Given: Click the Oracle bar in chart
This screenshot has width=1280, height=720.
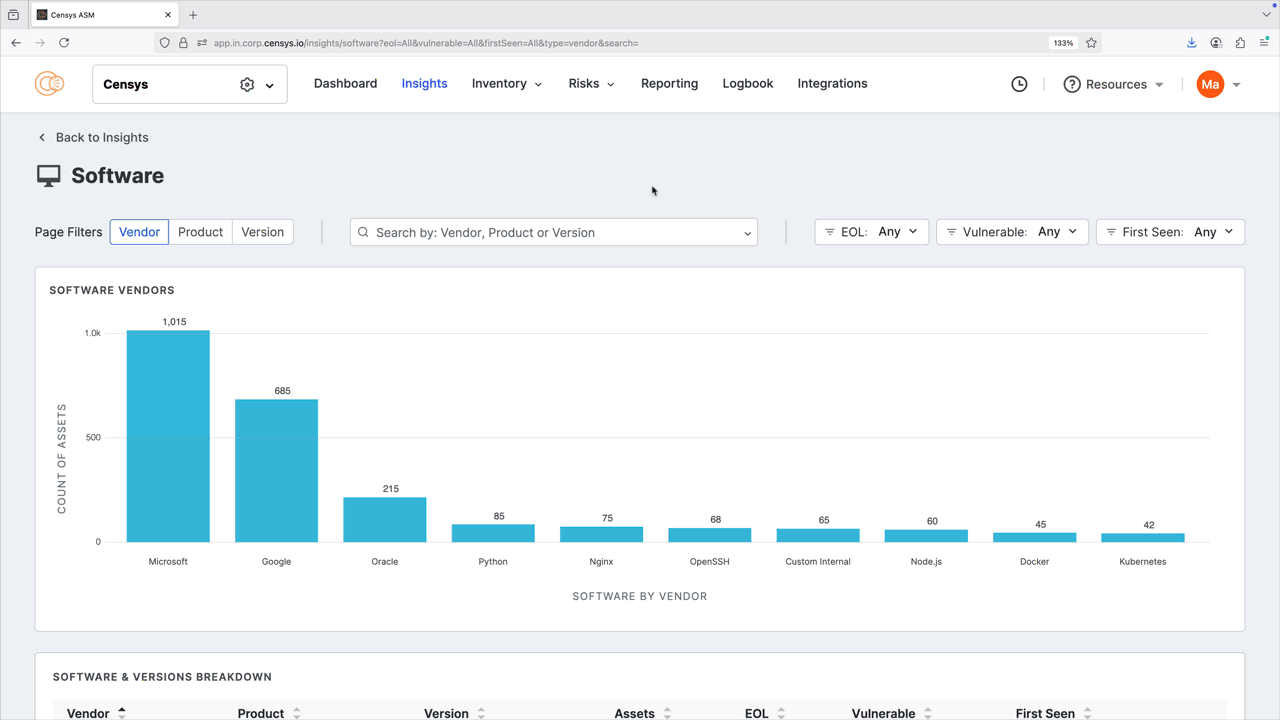Looking at the screenshot, I should [385, 520].
